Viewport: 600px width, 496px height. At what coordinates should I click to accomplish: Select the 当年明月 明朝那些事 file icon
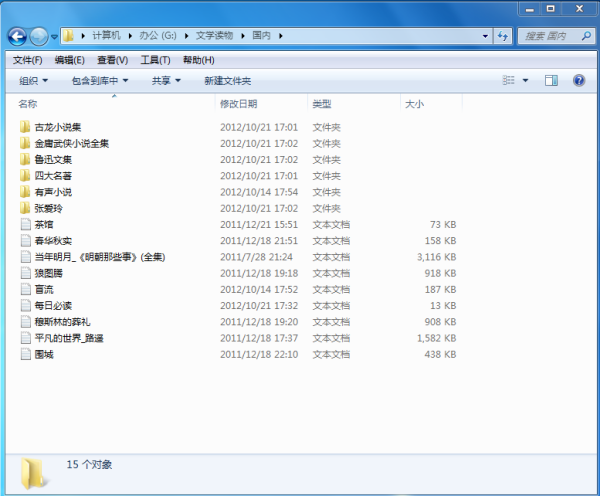26,257
